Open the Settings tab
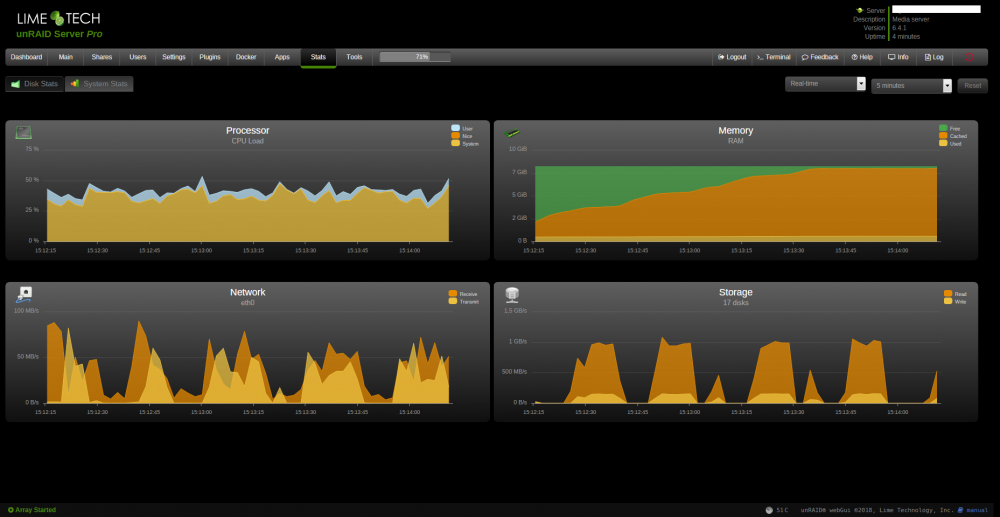1000x517 pixels. (173, 57)
